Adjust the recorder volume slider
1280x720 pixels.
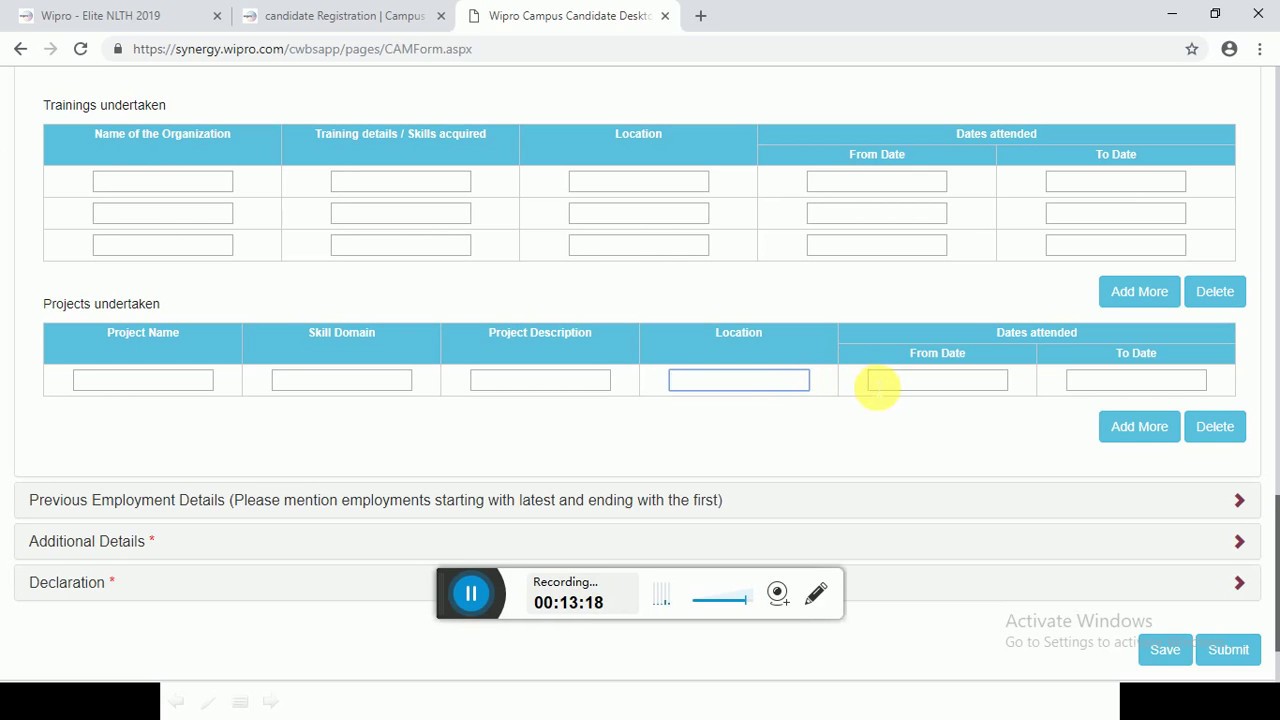[720, 600]
